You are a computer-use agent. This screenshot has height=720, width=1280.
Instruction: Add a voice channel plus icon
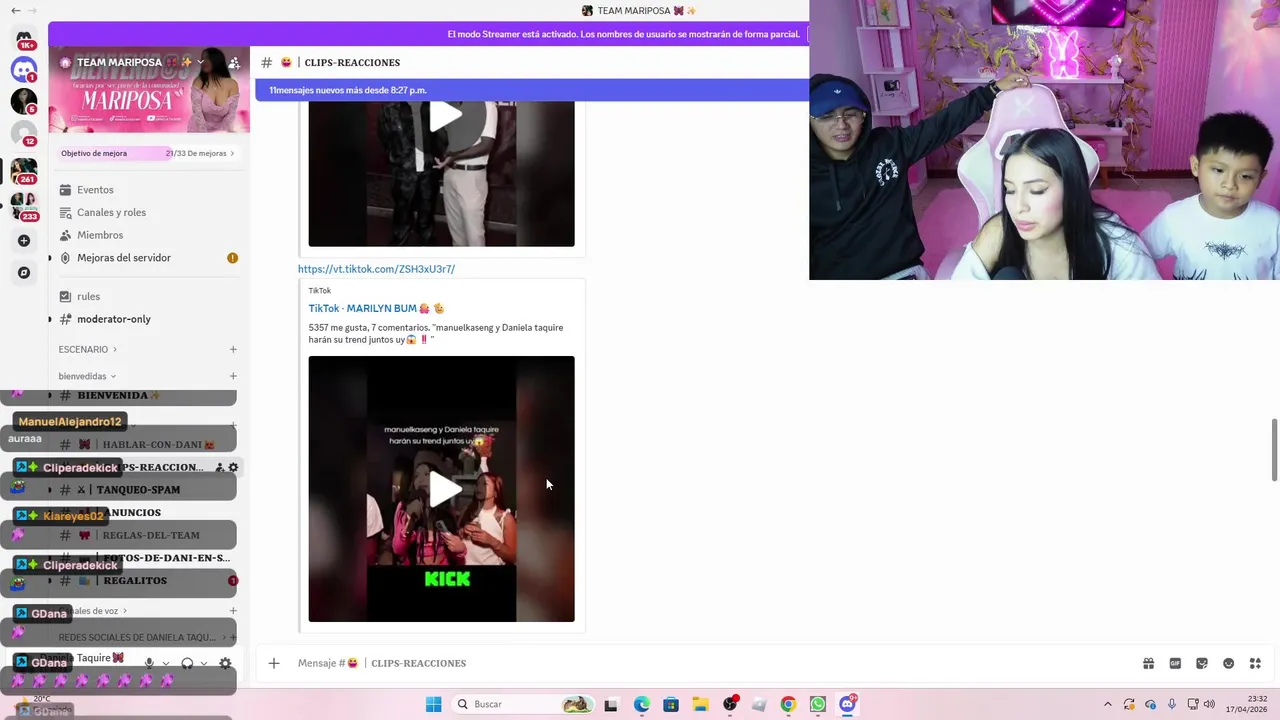click(233, 611)
